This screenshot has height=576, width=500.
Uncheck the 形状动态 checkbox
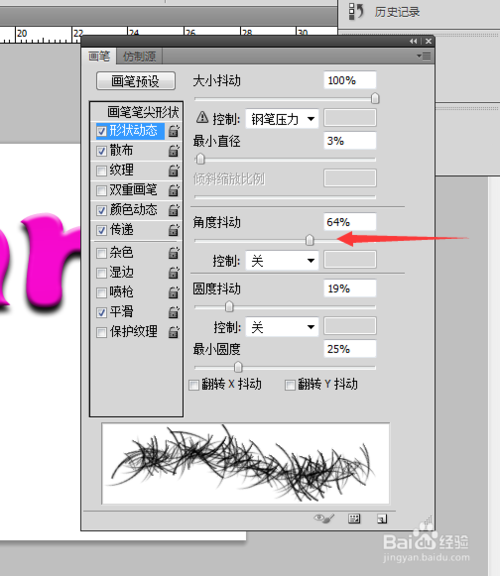pos(101,131)
